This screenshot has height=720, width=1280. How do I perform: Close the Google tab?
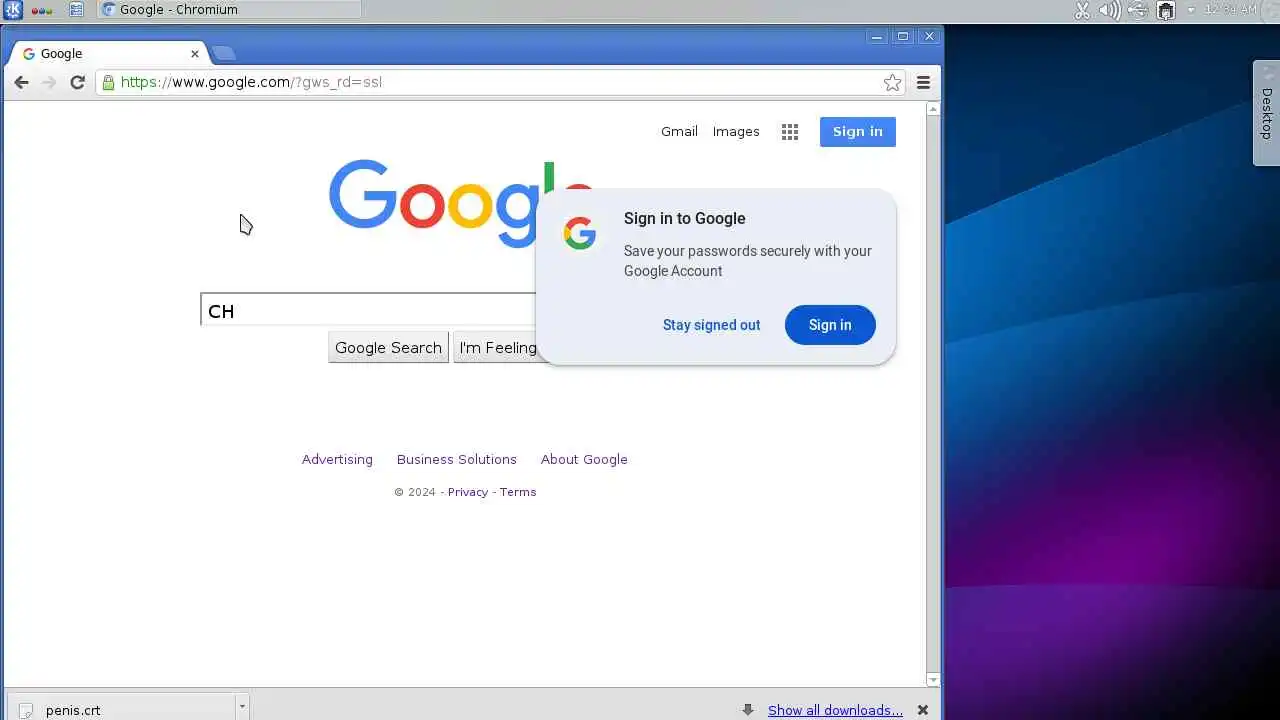(195, 54)
